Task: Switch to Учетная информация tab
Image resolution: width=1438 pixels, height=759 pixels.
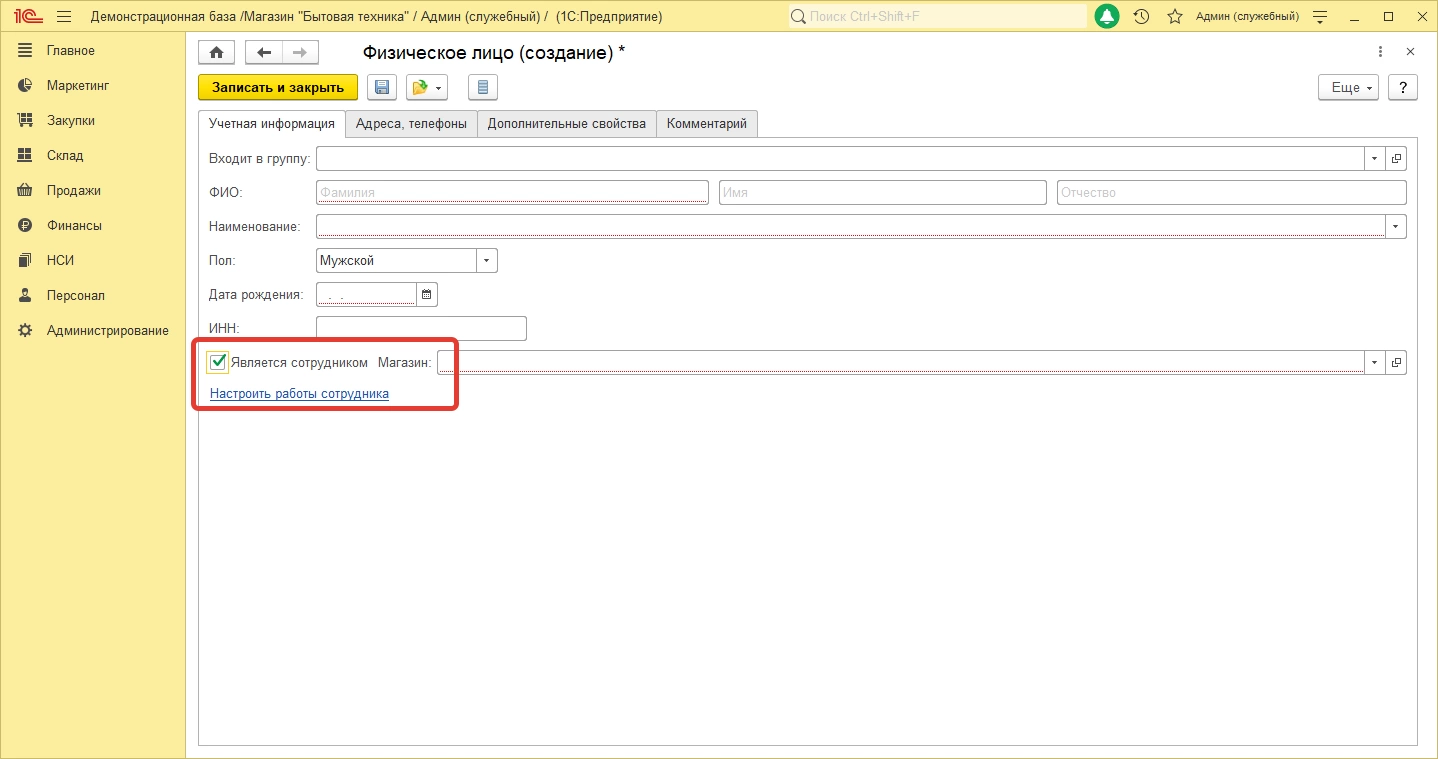Action: 272,124
